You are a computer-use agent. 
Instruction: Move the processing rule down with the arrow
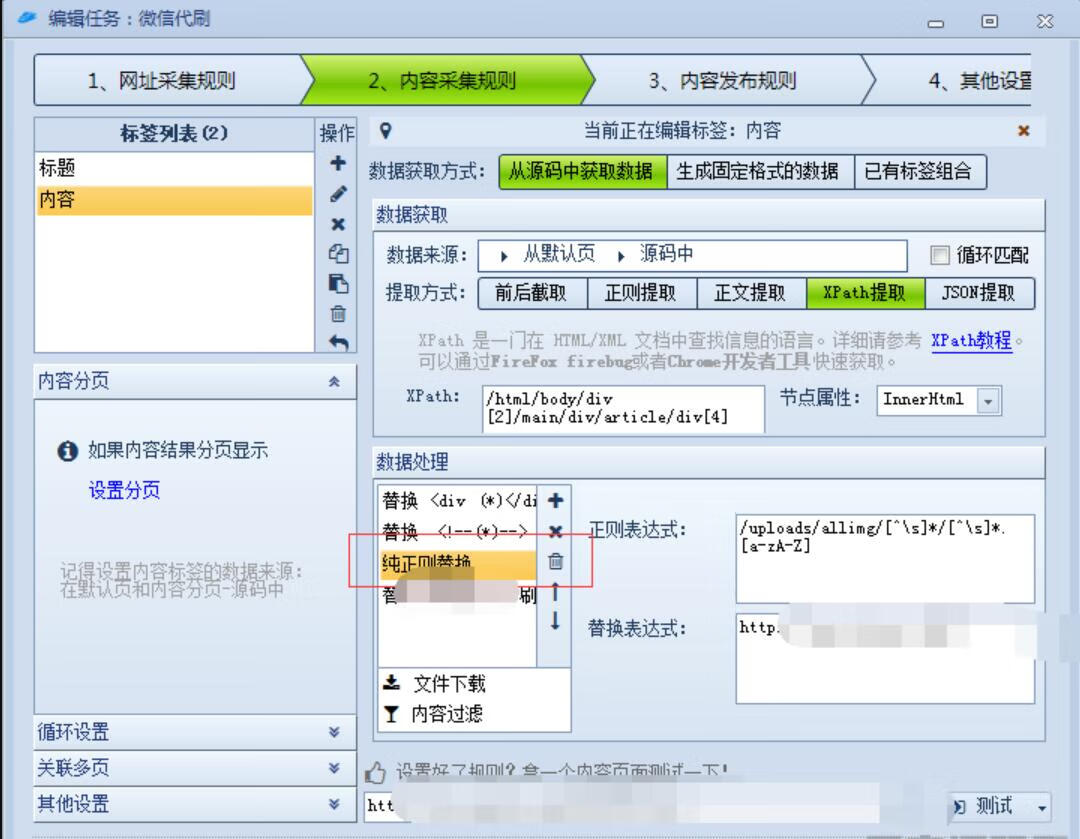[555, 621]
